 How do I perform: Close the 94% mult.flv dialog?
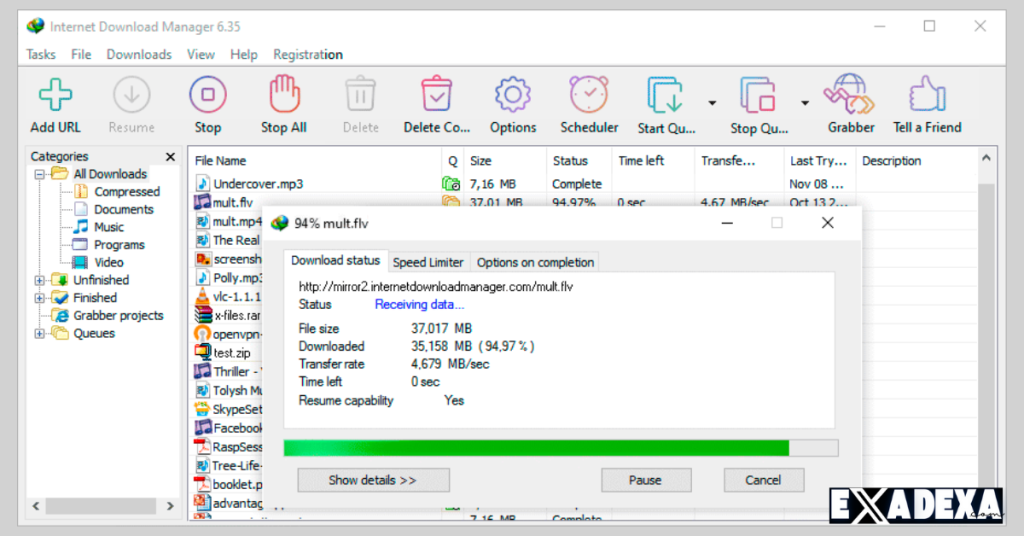point(827,223)
